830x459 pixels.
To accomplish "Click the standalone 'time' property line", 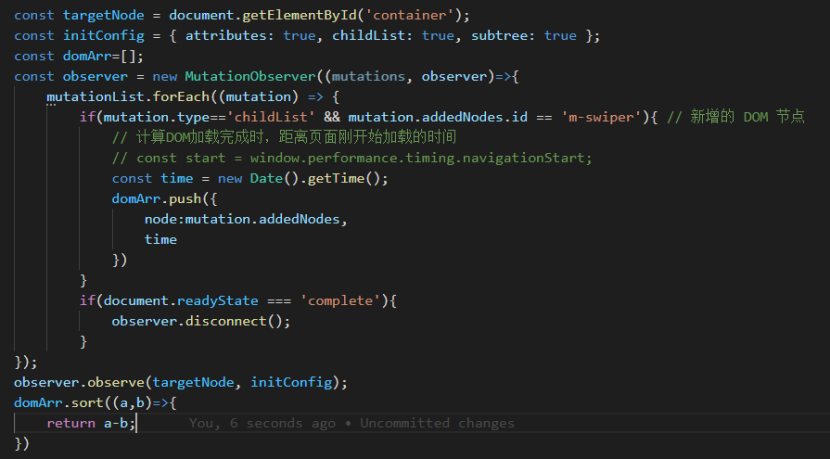I will point(160,240).
